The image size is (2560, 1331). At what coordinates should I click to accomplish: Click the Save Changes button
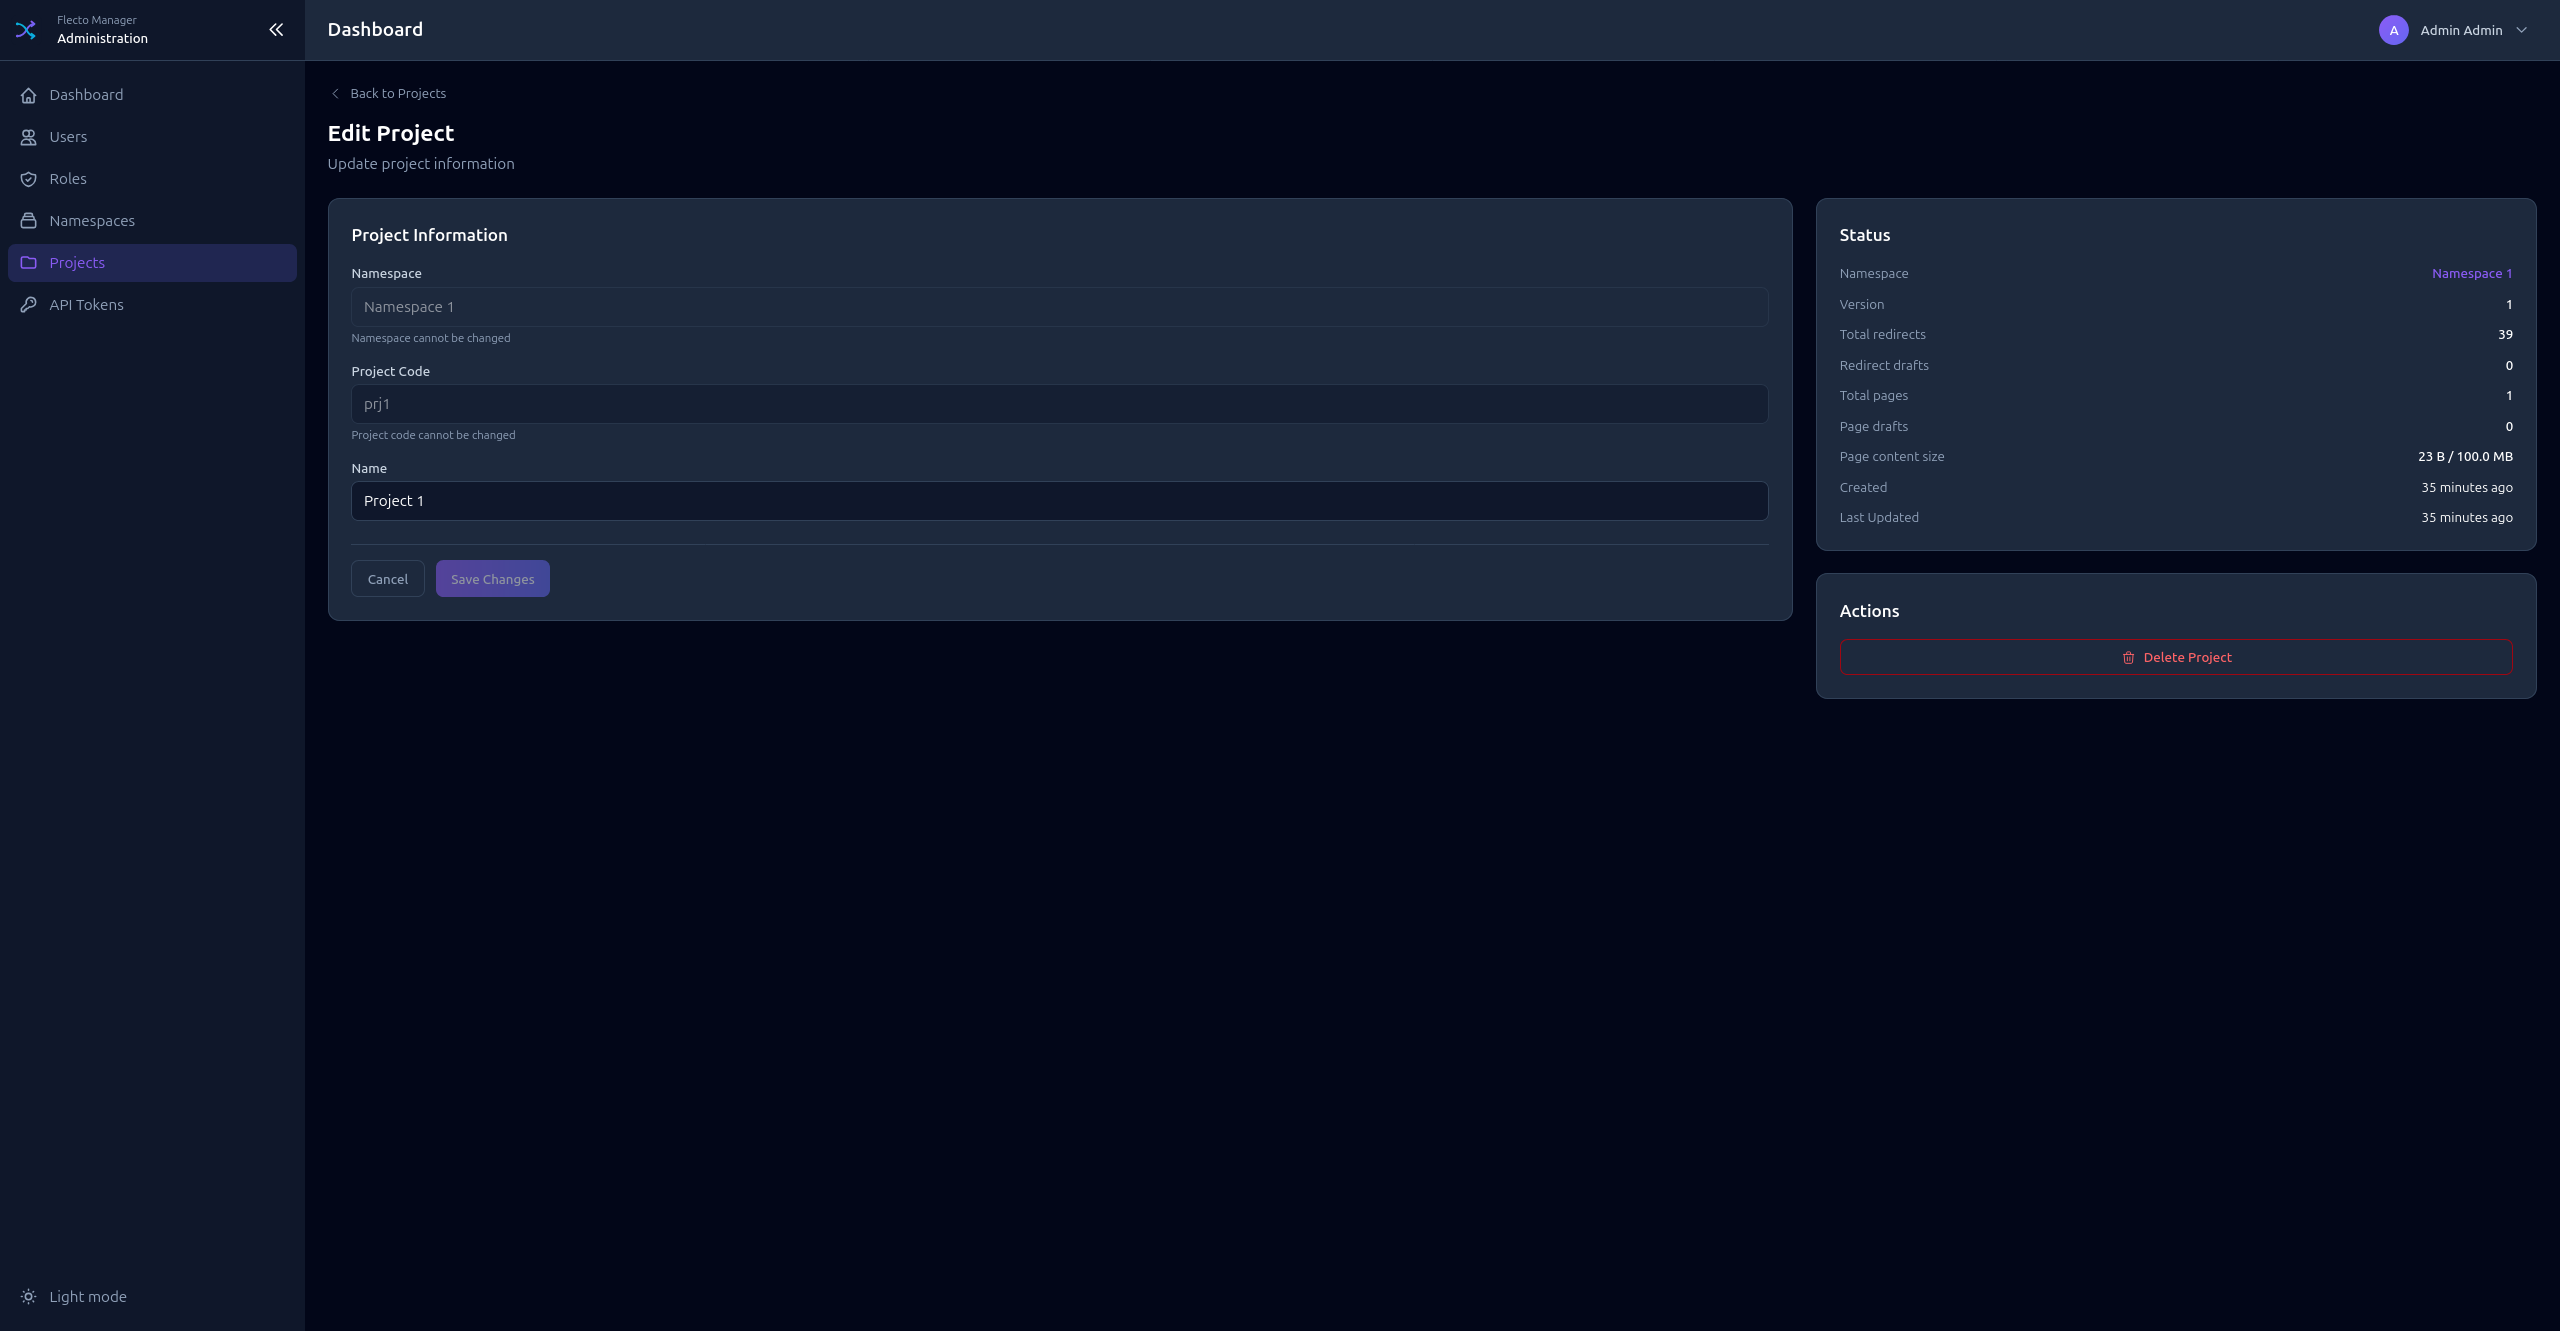(x=492, y=578)
